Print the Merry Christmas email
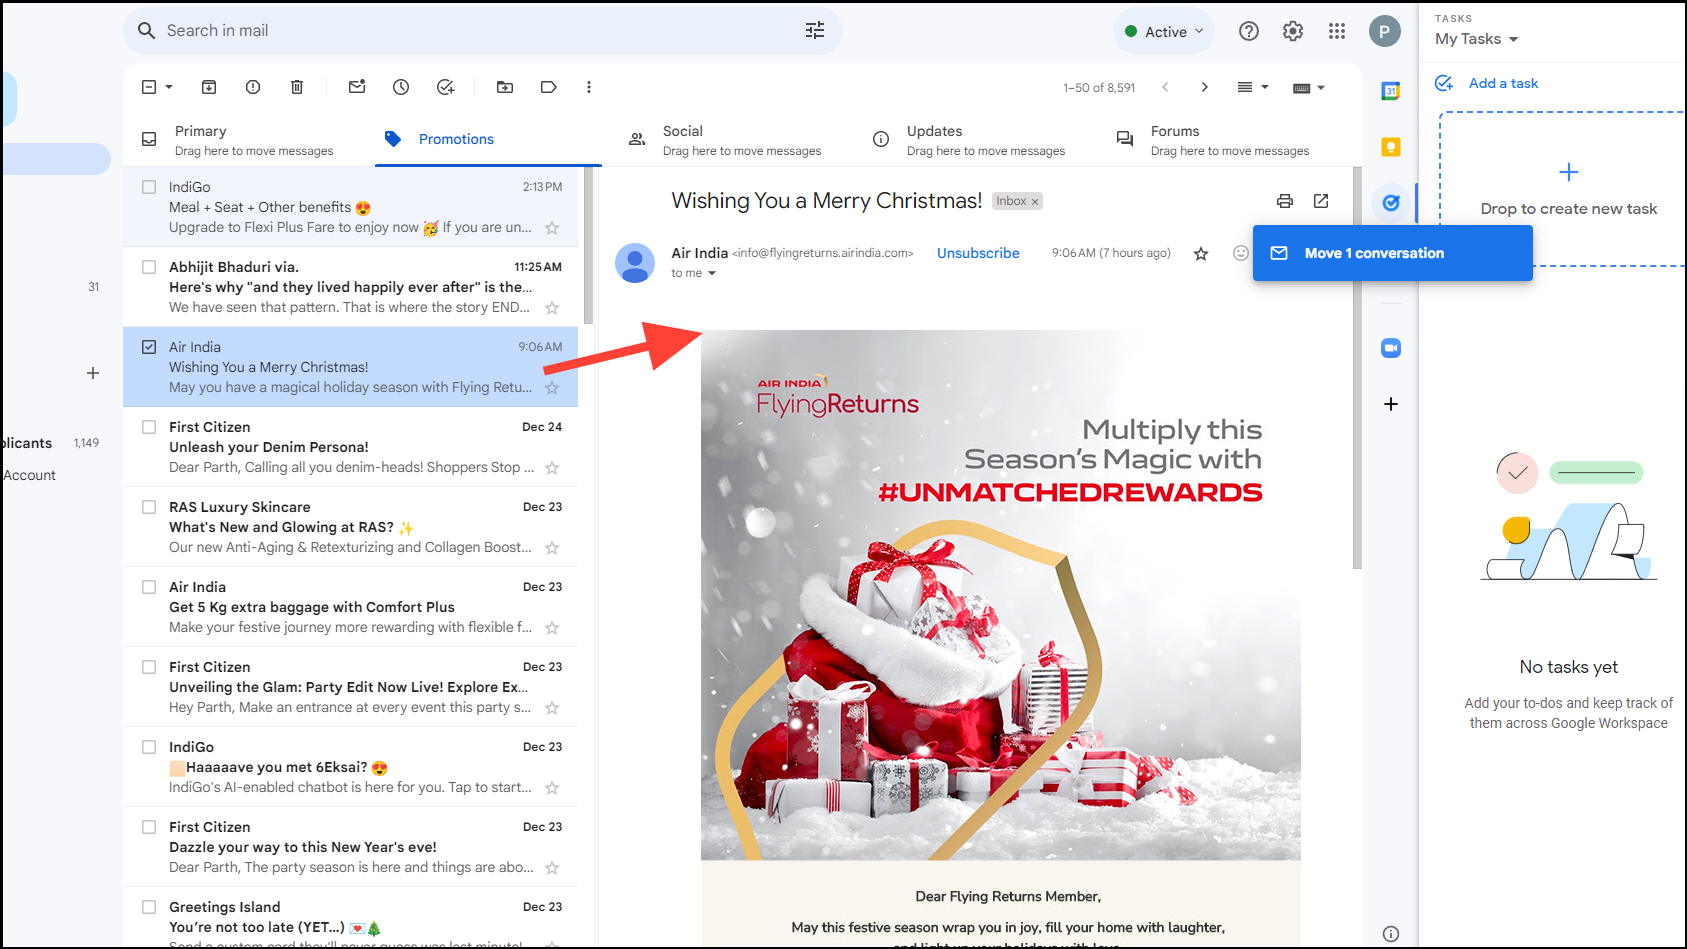Screen dimensions: 1687x949 point(1285,201)
